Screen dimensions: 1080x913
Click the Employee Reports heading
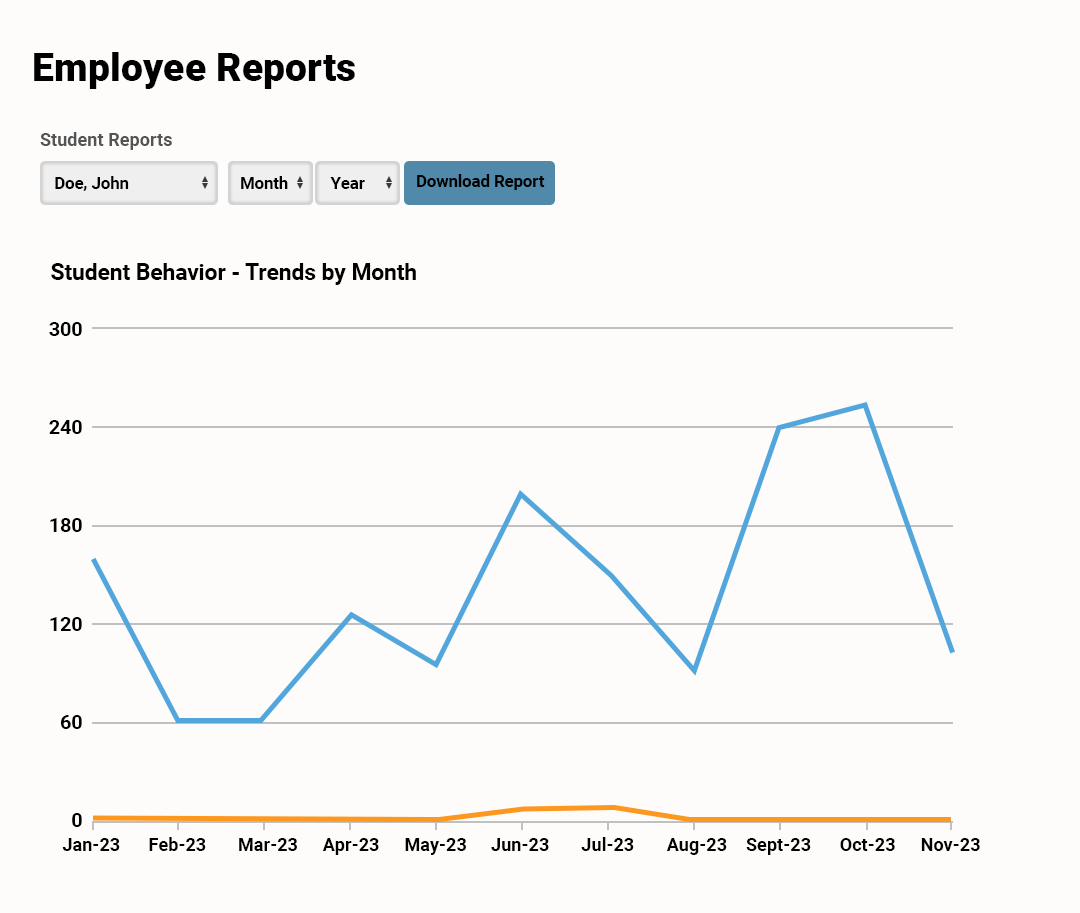coord(194,68)
